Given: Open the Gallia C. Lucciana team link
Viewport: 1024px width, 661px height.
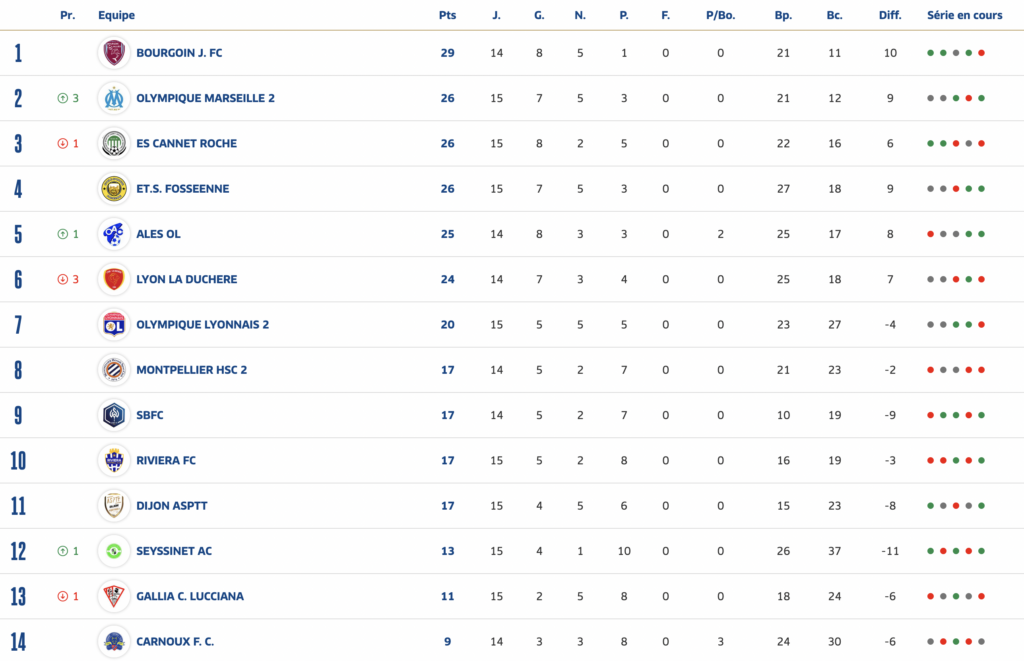Looking at the screenshot, I should pos(189,596).
